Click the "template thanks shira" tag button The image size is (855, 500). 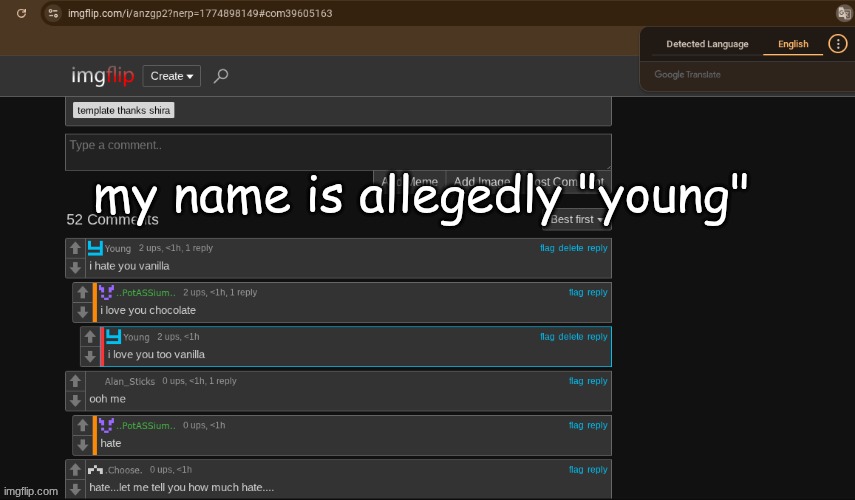pos(124,110)
